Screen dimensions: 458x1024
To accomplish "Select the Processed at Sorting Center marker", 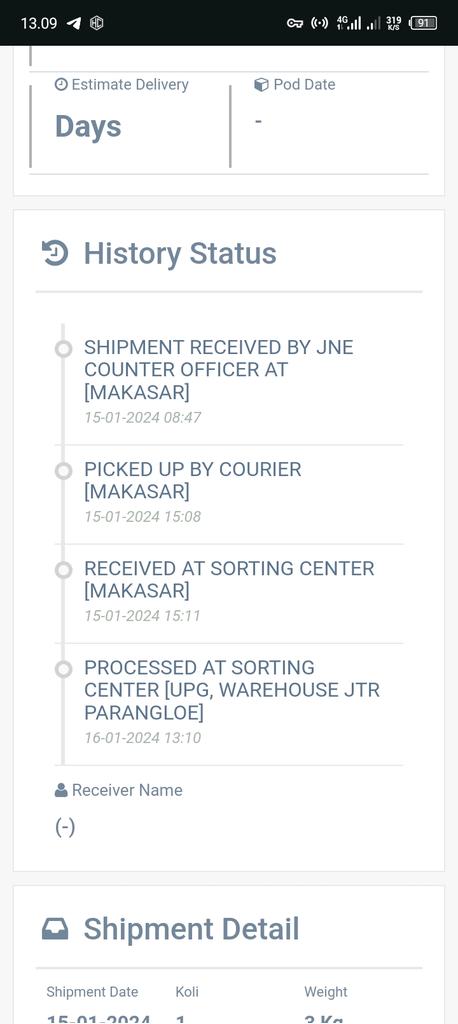I will 63,669.
